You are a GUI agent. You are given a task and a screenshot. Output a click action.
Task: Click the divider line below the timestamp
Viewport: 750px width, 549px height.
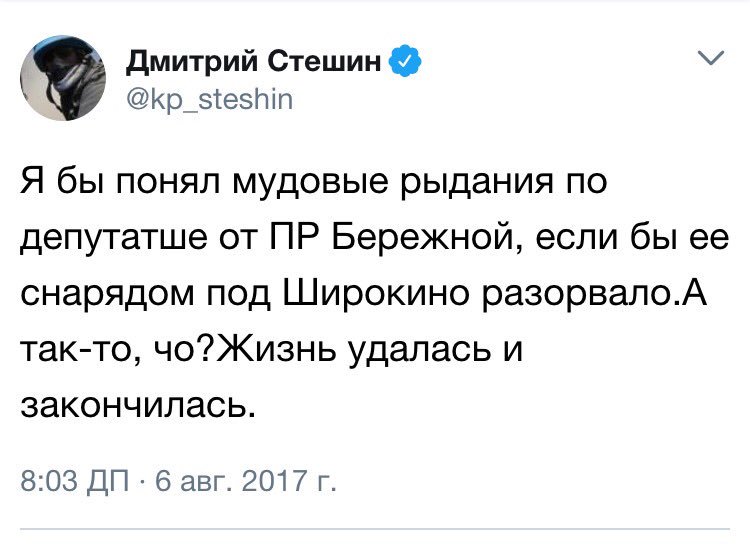375,529
